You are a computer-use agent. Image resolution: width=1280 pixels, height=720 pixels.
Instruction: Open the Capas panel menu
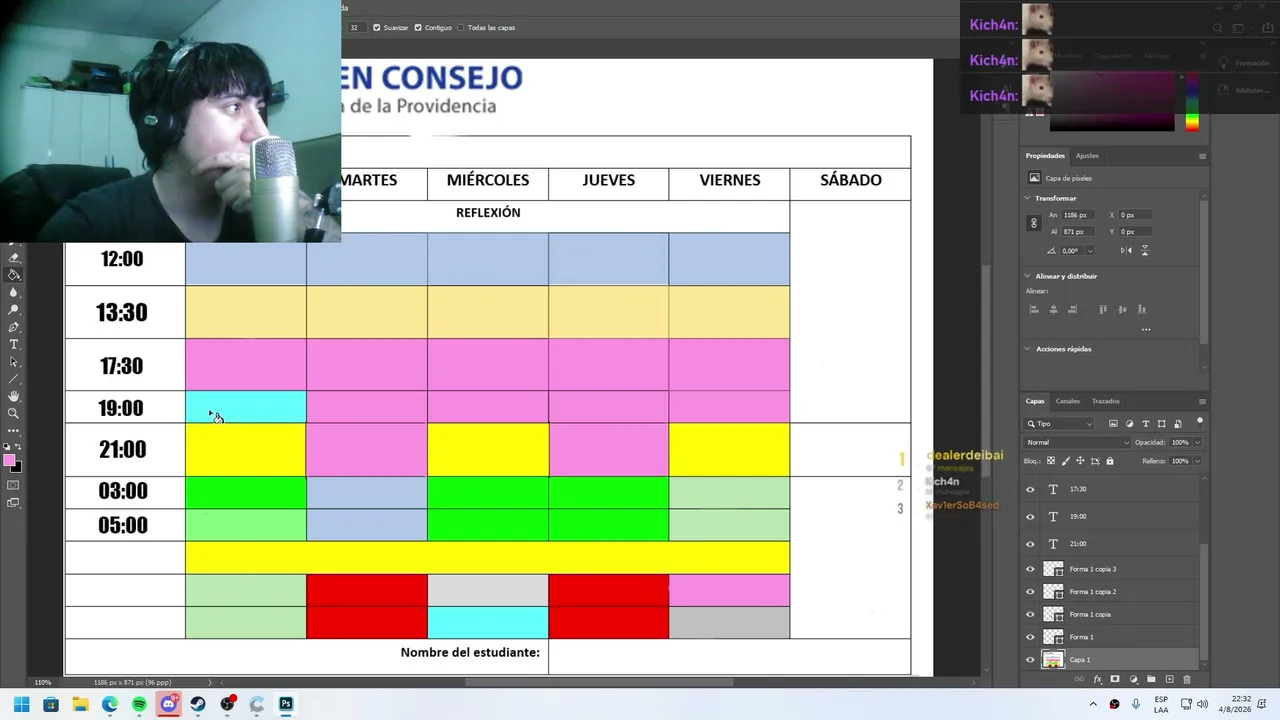1202,401
